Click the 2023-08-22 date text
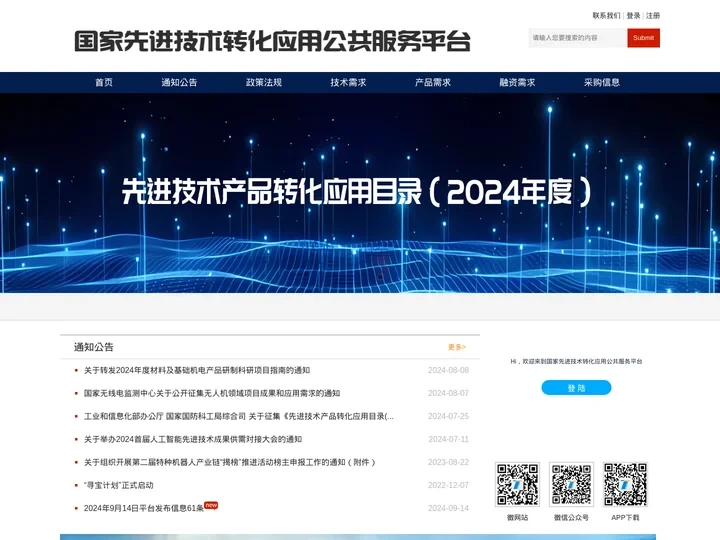 point(448,462)
